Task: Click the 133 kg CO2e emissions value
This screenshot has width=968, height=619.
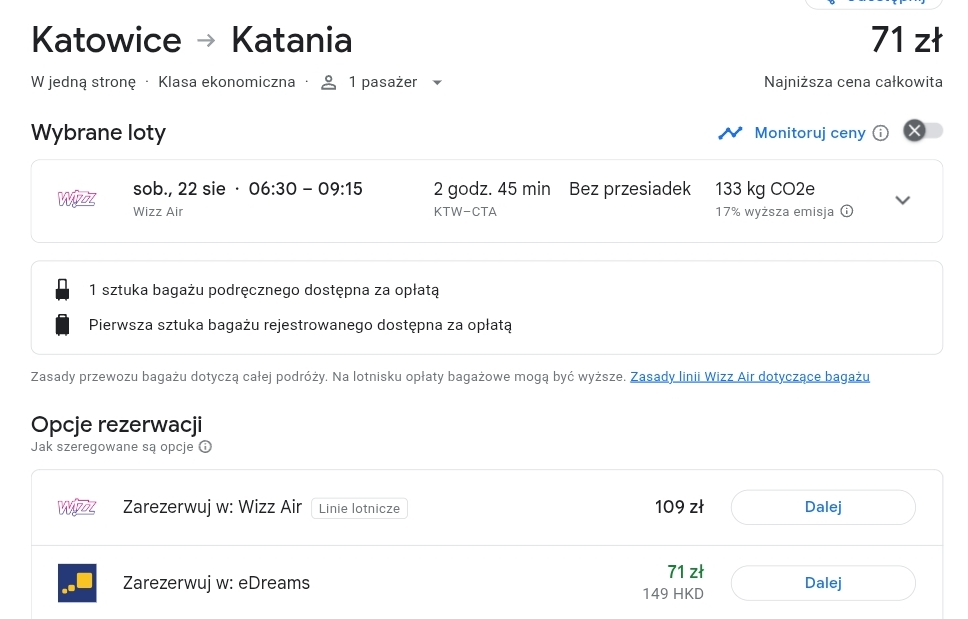Action: coord(765,189)
